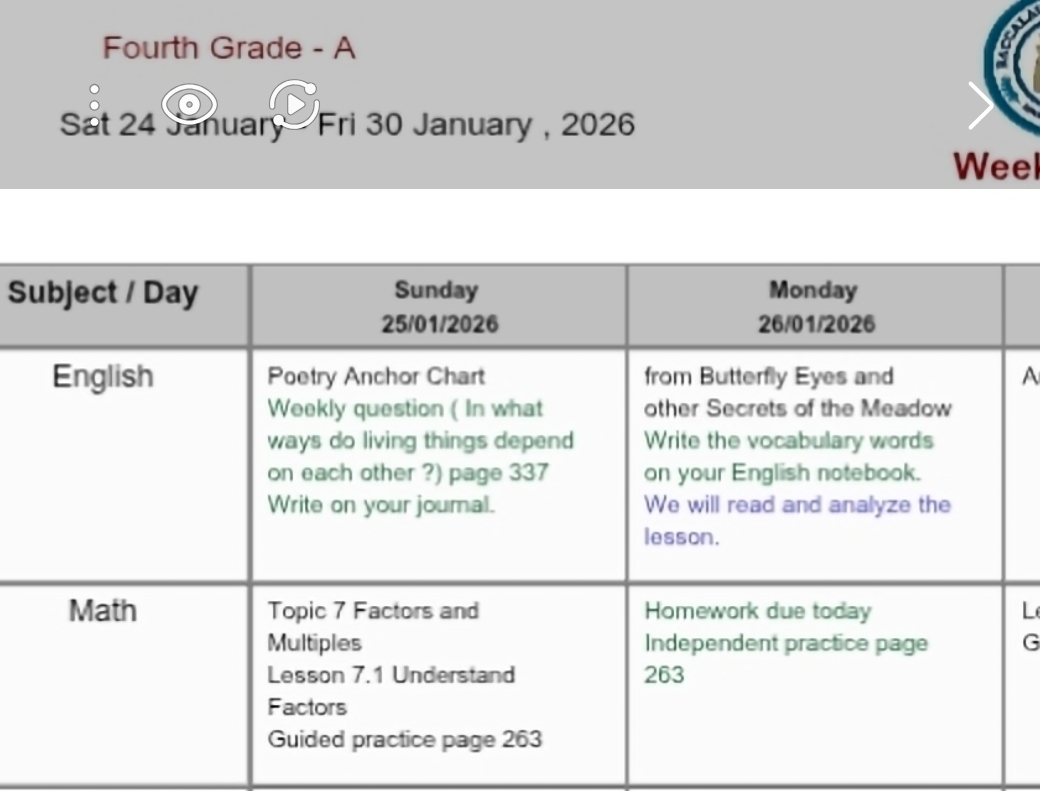
Task: Click the Guided practice page 263 text
Action: point(404,740)
